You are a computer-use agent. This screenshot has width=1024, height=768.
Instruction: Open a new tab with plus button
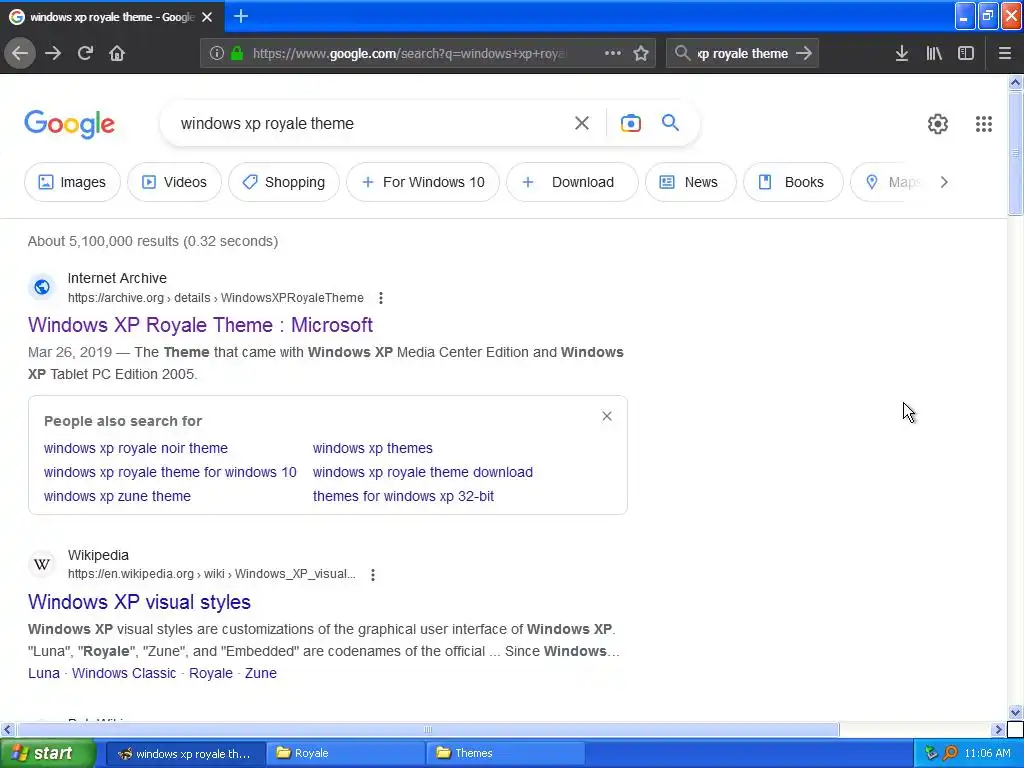coord(241,16)
